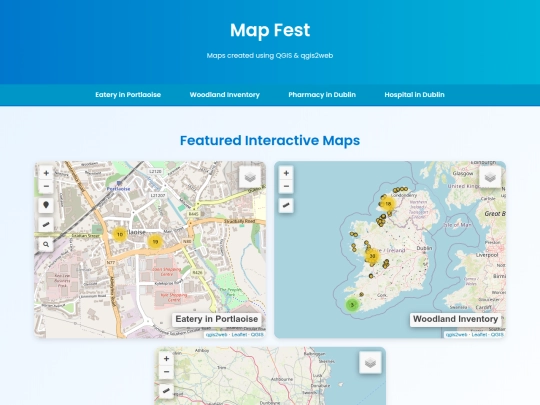
Task: Zoom in on the Woodland Inventory map
Action: (286, 173)
